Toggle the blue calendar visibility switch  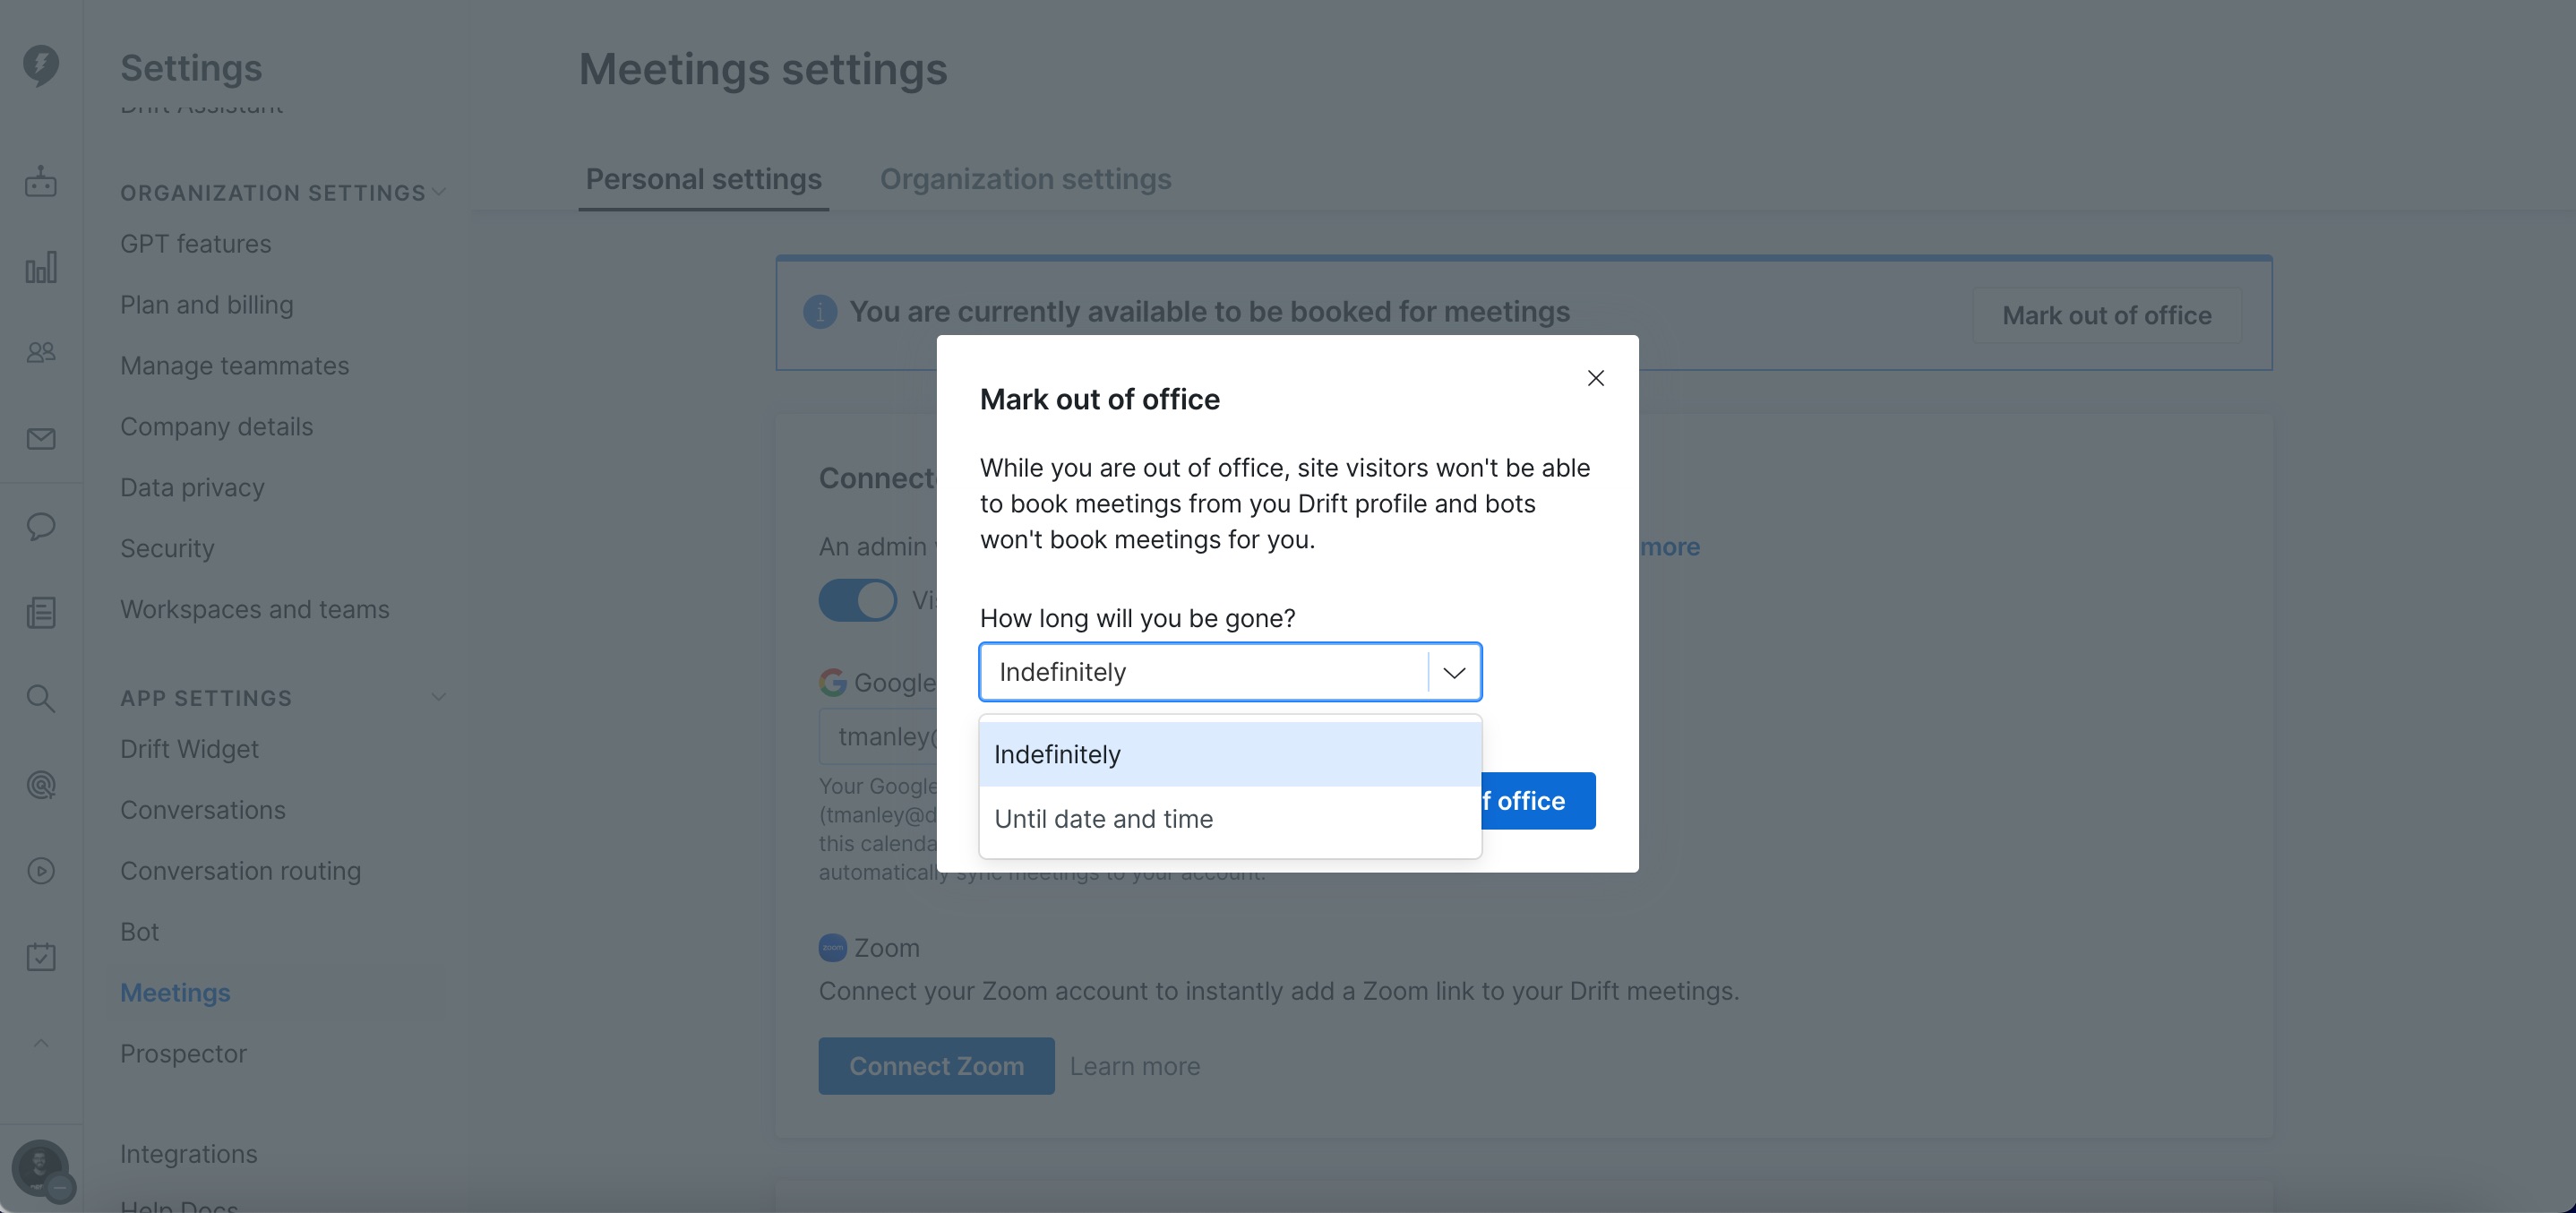click(858, 601)
